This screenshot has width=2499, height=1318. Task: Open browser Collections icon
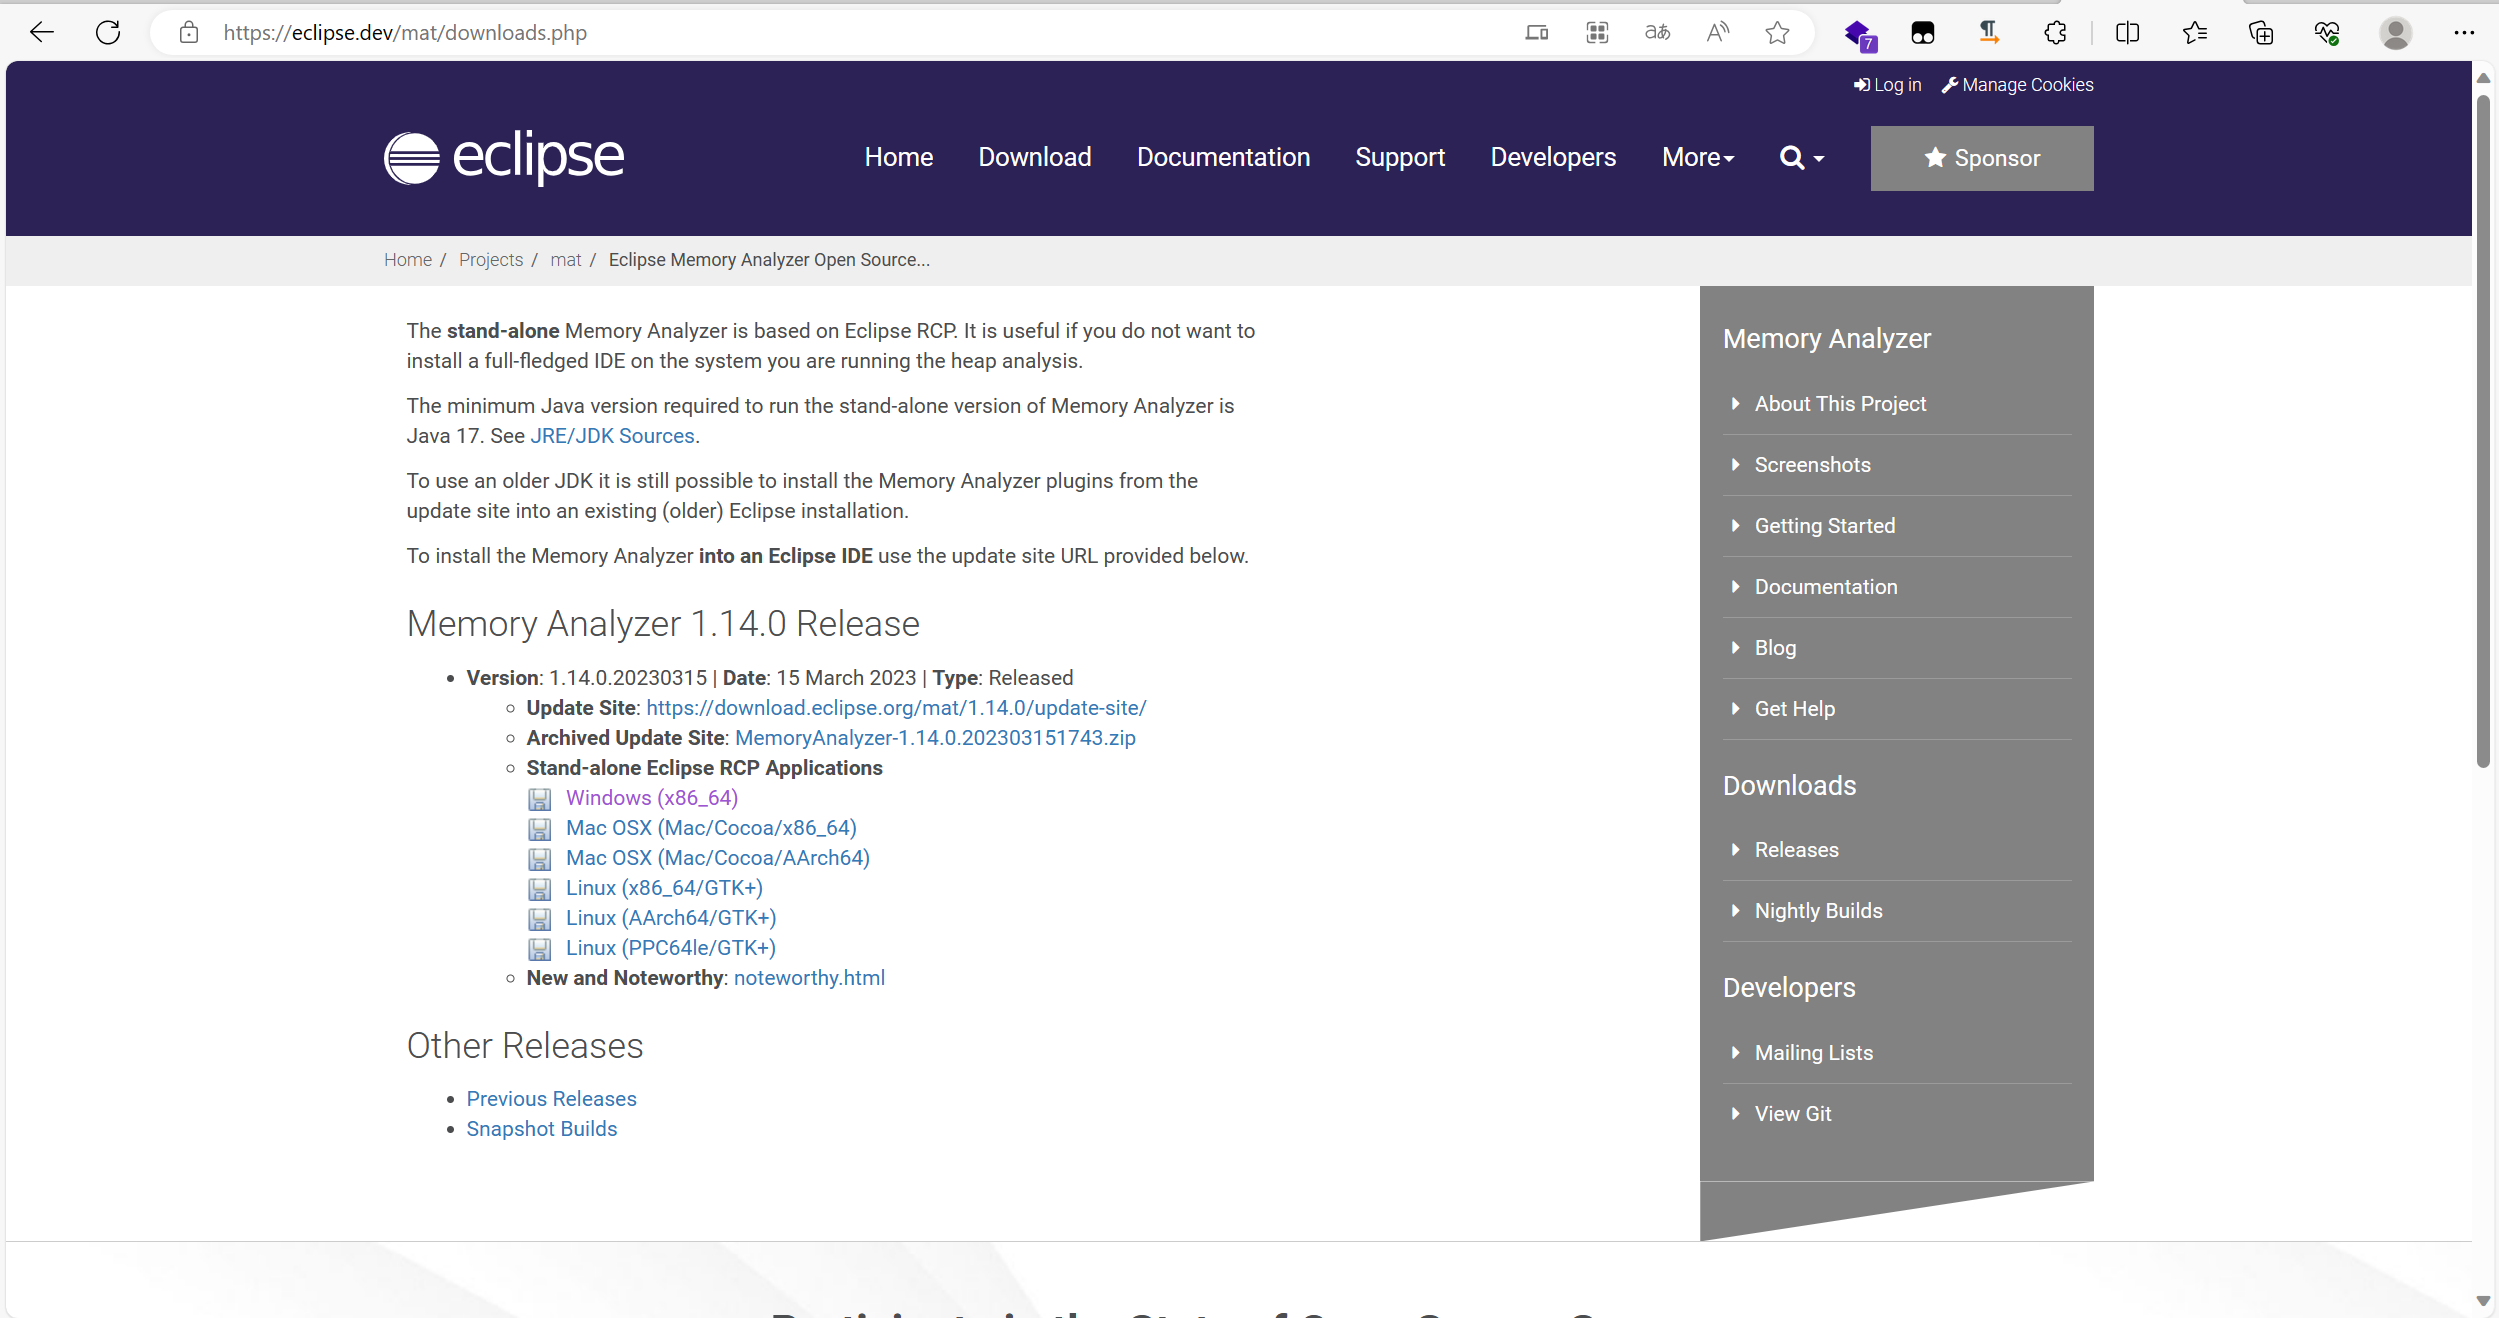coord(2260,33)
